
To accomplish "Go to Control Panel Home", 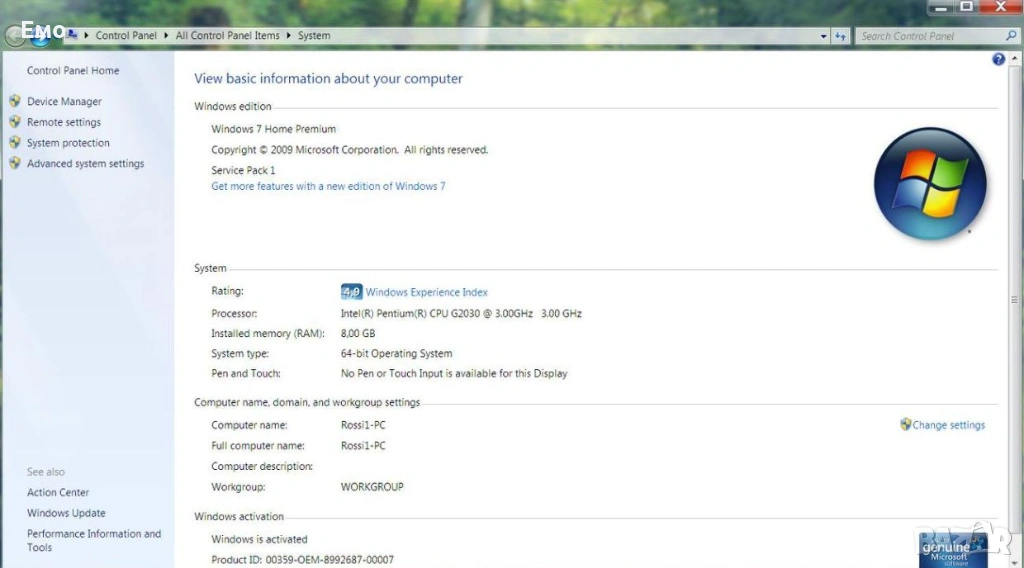I will [73, 70].
